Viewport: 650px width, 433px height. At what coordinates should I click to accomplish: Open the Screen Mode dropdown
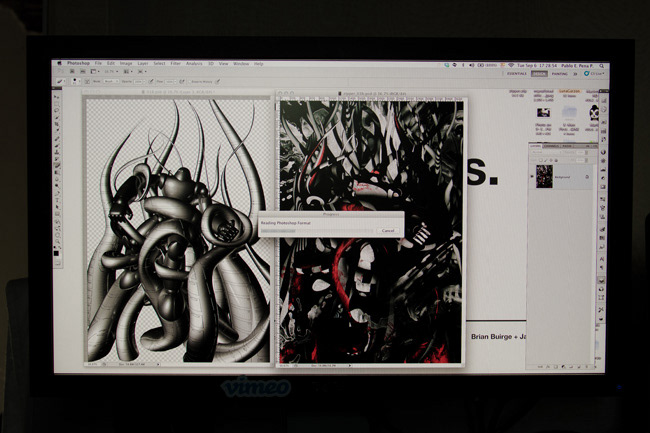click(142, 72)
